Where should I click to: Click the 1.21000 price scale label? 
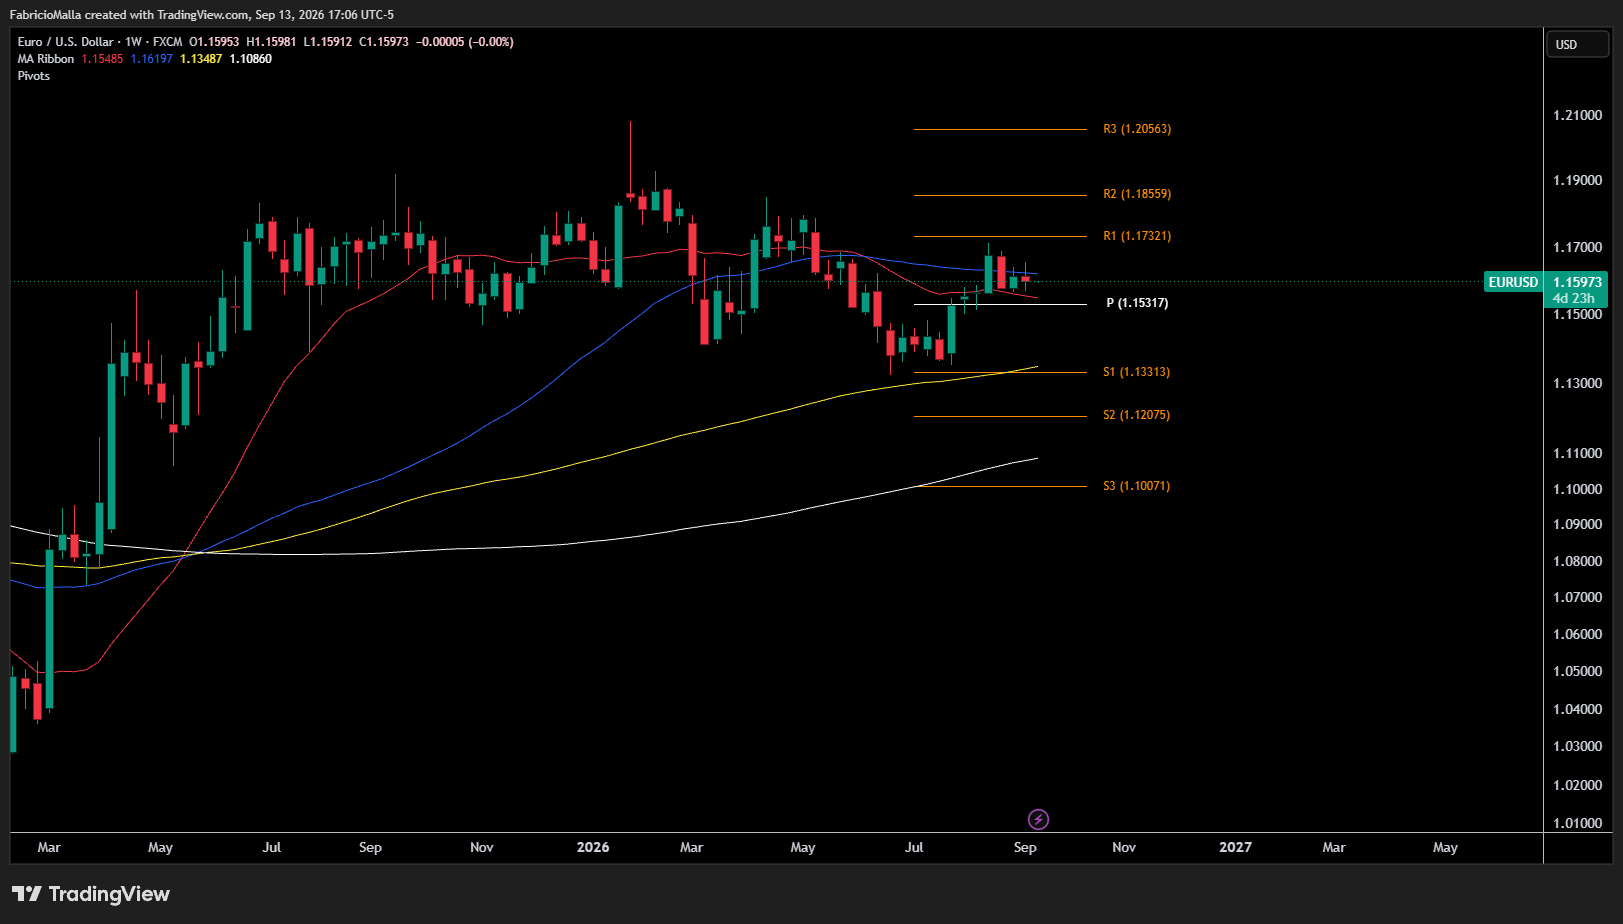pyautogui.click(x=1577, y=116)
